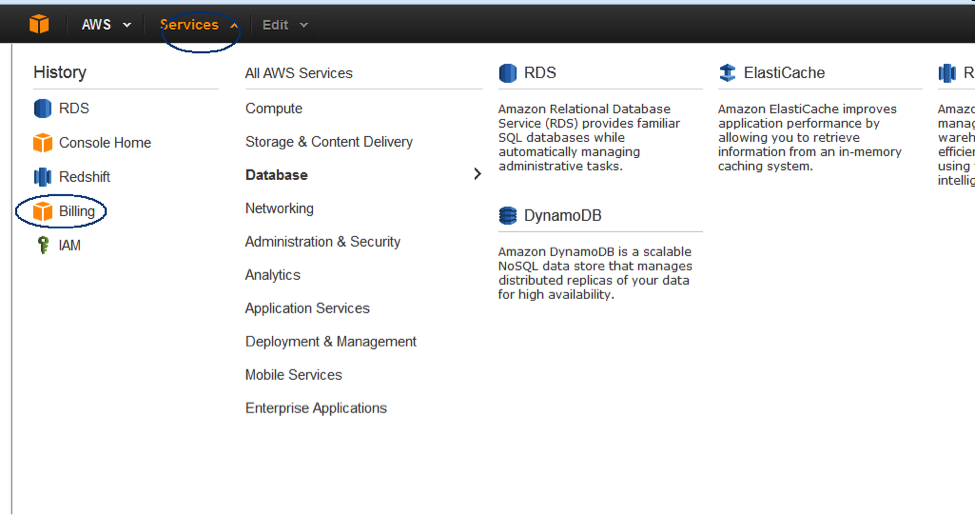The width and height of the screenshot is (975, 515).
Task: Click the DynamoDB description text
Action: point(595,273)
